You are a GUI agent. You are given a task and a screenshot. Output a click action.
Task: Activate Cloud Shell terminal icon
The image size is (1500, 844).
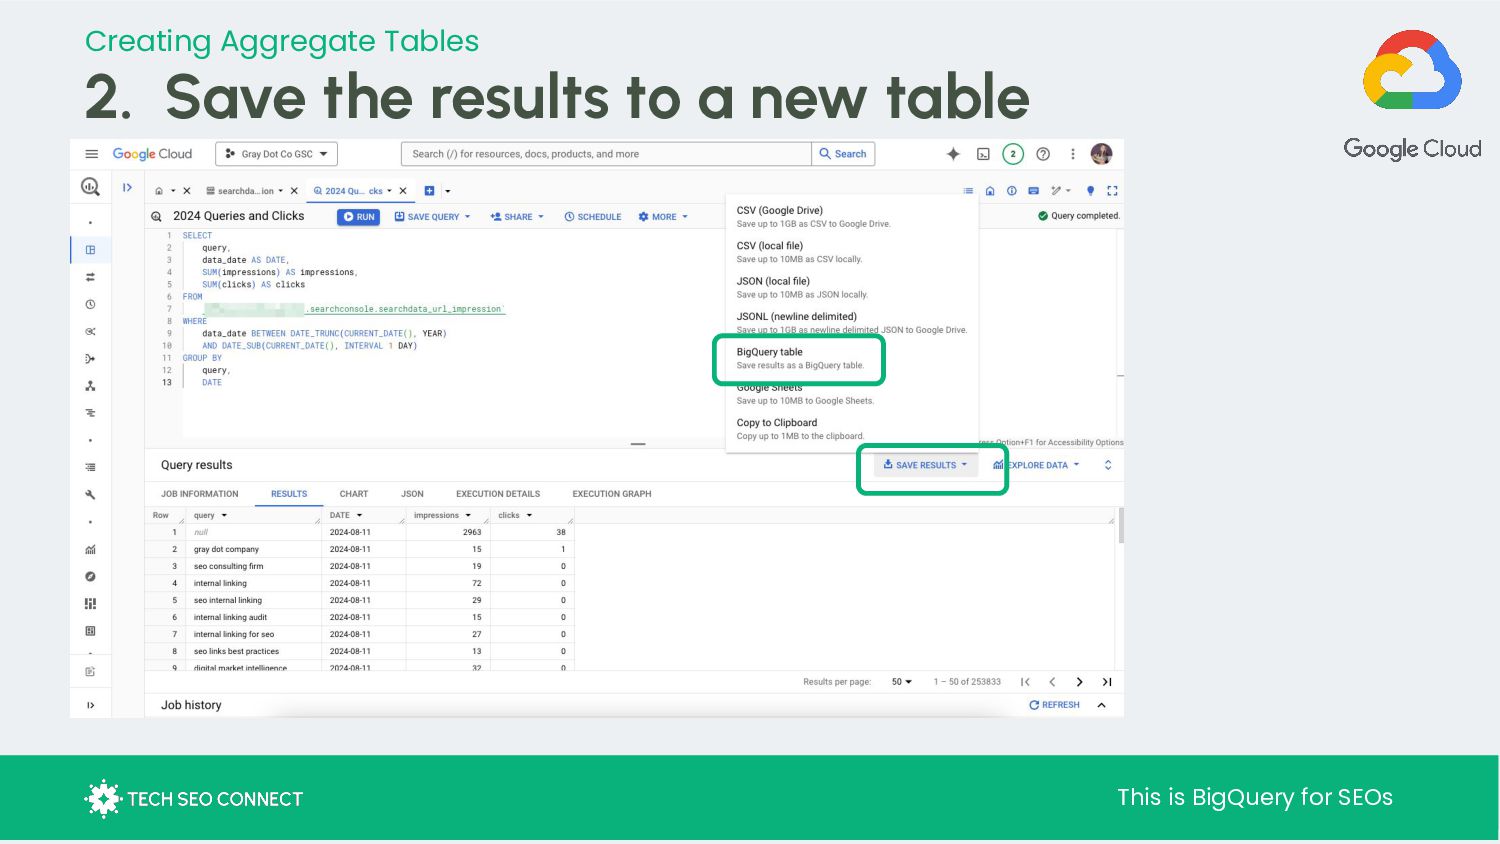point(983,154)
